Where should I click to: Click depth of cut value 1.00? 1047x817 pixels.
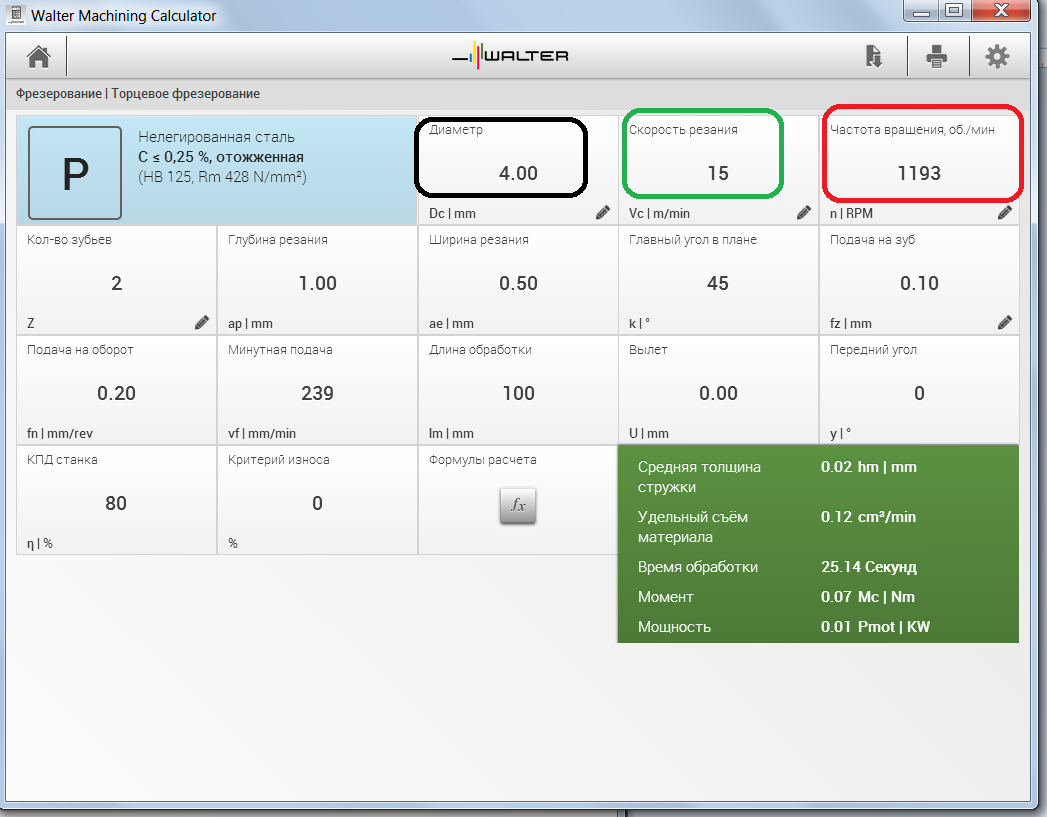point(317,284)
